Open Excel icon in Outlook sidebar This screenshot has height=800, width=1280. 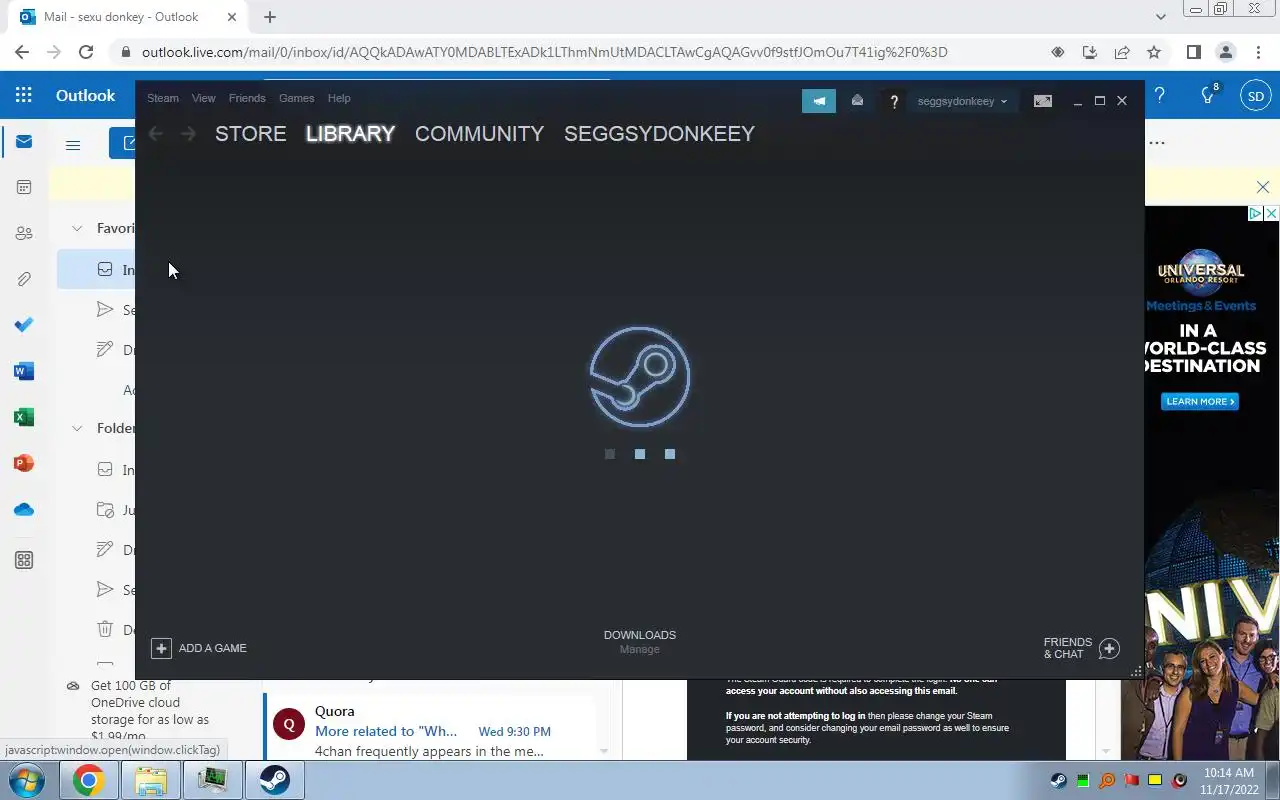point(24,417)
